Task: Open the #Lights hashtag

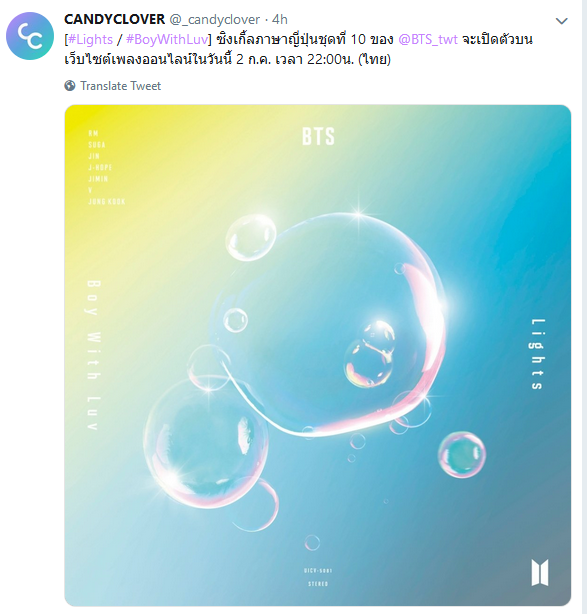Action: coord(90,40)
